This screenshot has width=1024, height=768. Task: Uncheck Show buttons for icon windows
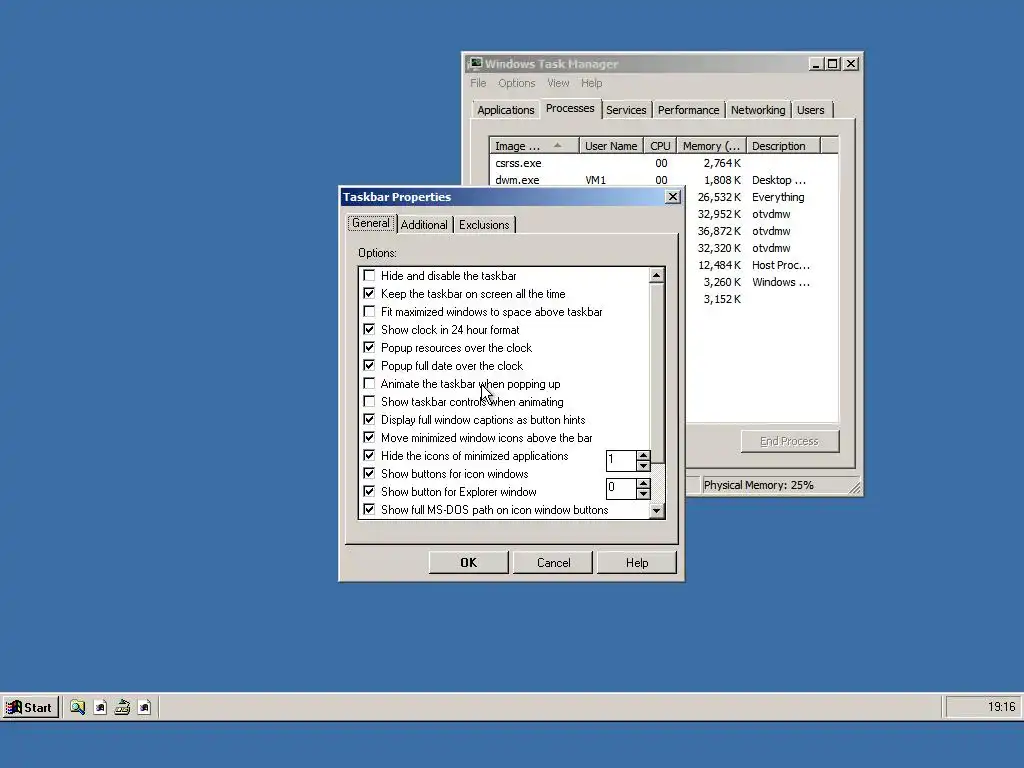tap(370, 473)
